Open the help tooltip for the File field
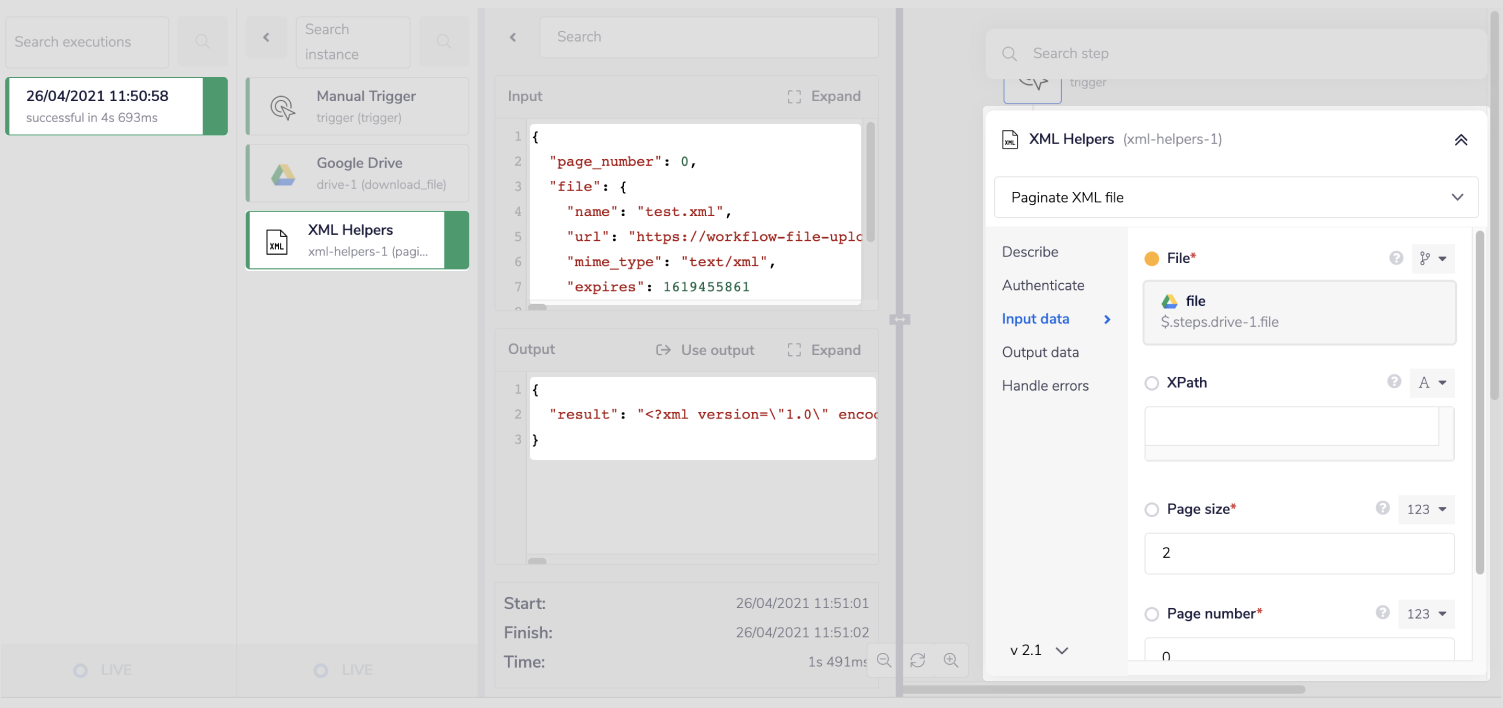The height and width of the screenshot is (708, 1503). coord(1396,257)
